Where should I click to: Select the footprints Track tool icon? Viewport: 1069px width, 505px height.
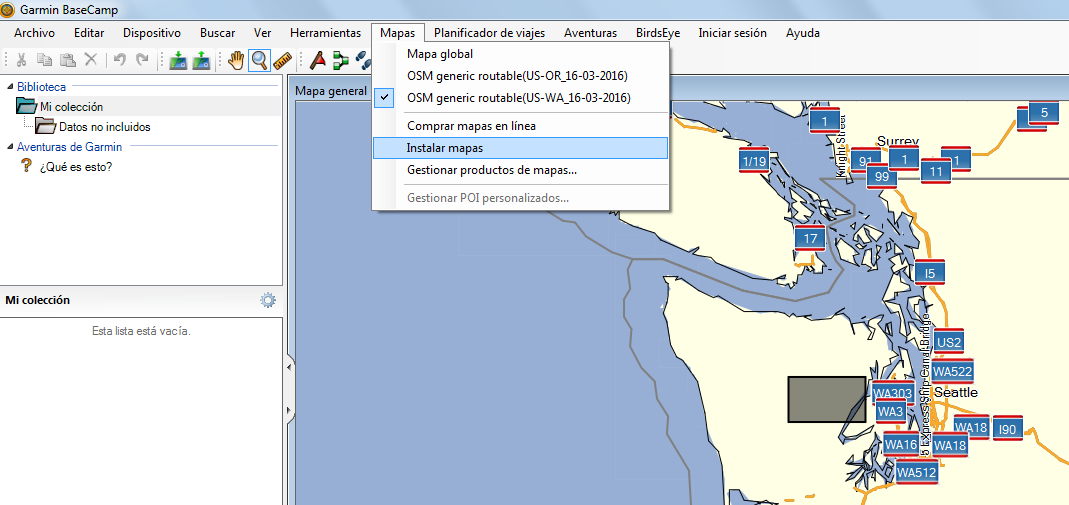[x=363, y=60]
